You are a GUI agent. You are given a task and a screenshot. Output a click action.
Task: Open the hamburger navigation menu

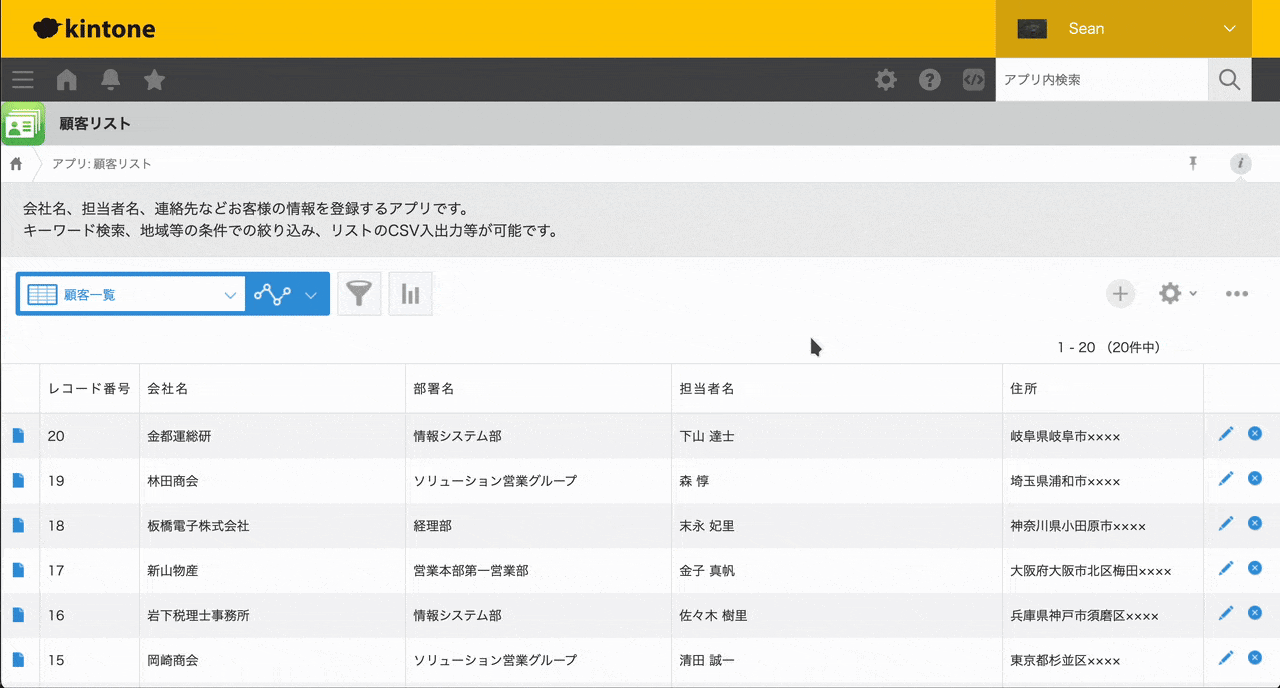22,79
